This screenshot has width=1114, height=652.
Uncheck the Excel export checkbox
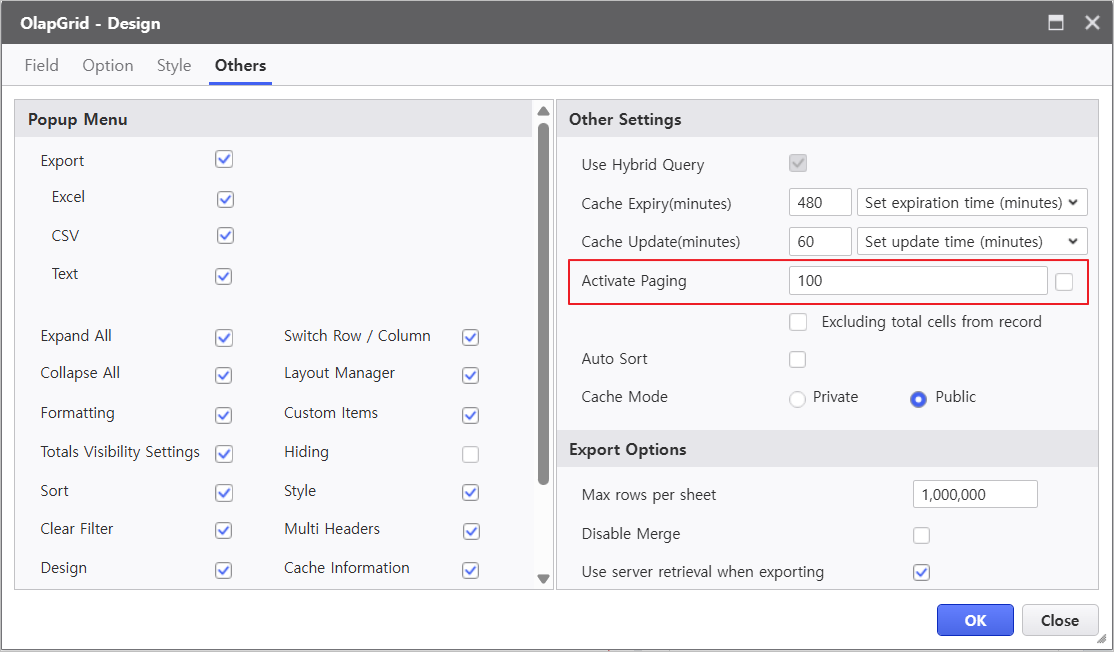coord(225,199)
